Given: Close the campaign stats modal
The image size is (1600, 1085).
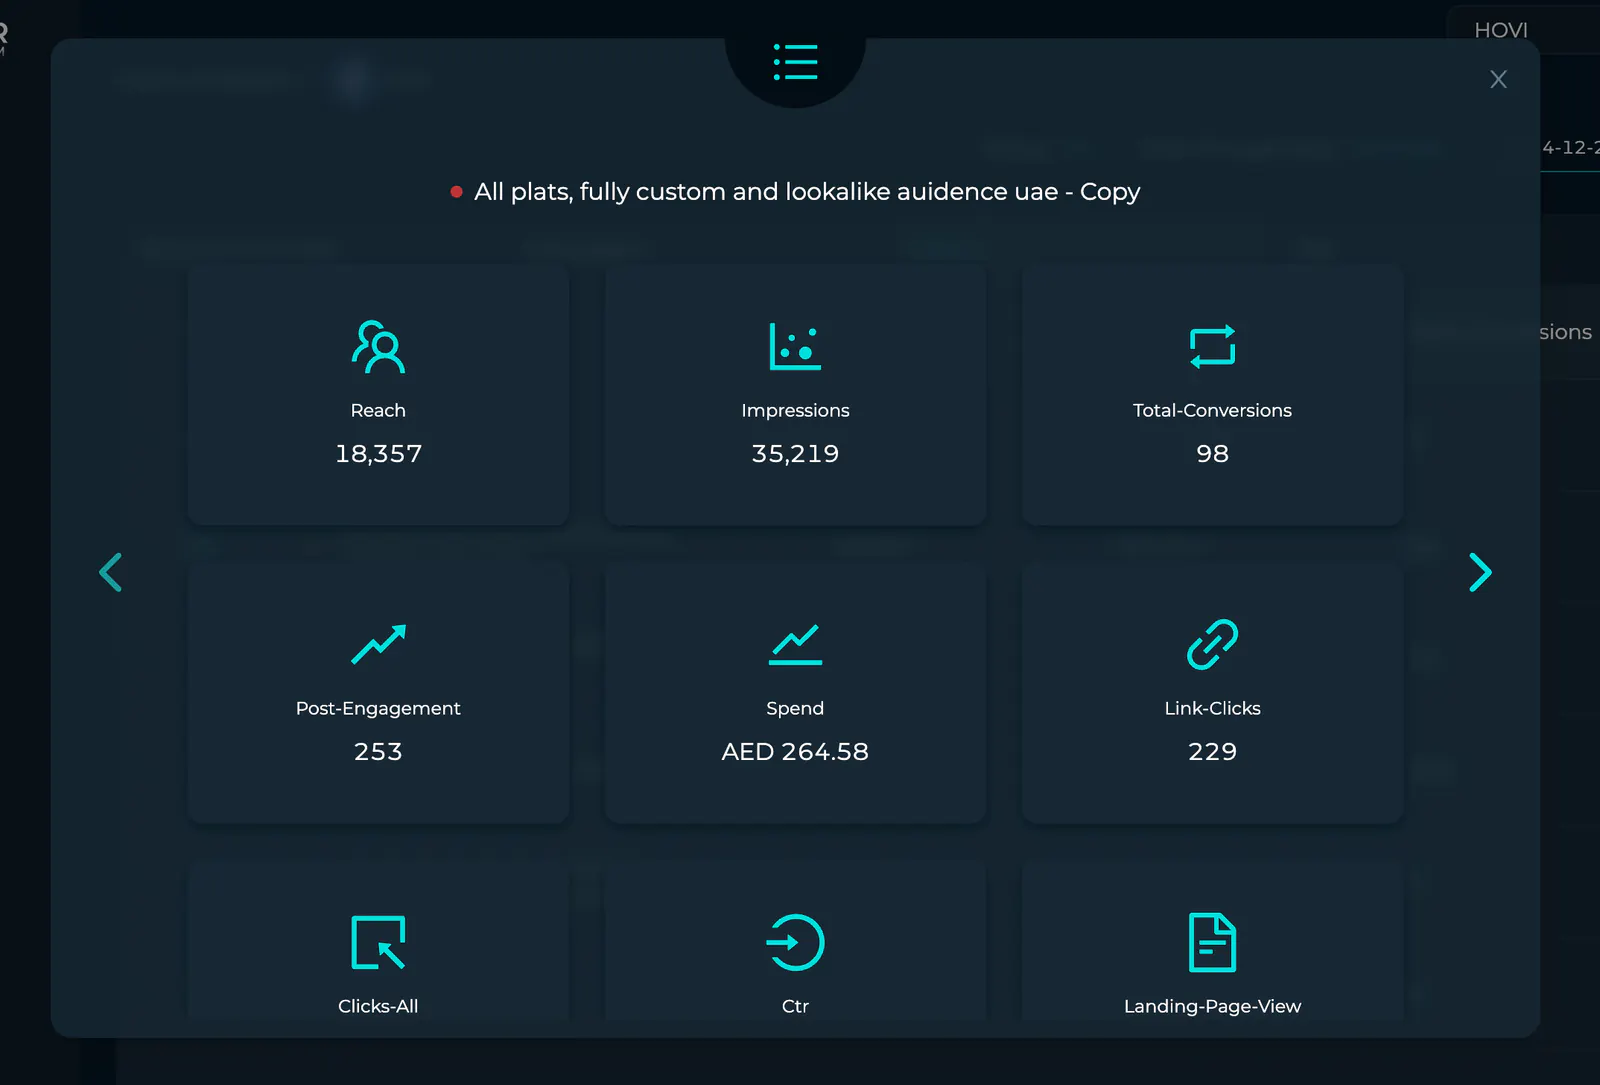Looking at the screenshot, I should [x=1498, y=79].
